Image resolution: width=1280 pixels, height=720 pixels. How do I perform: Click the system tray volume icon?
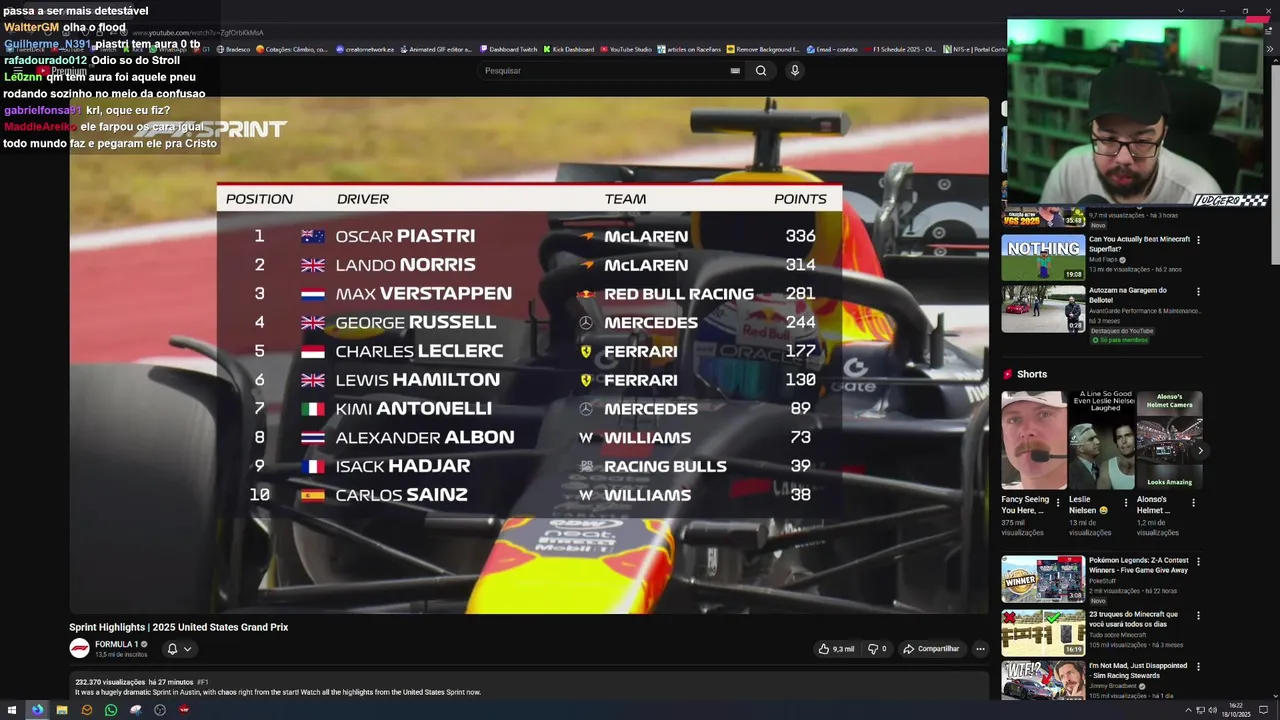point(1213,710)
